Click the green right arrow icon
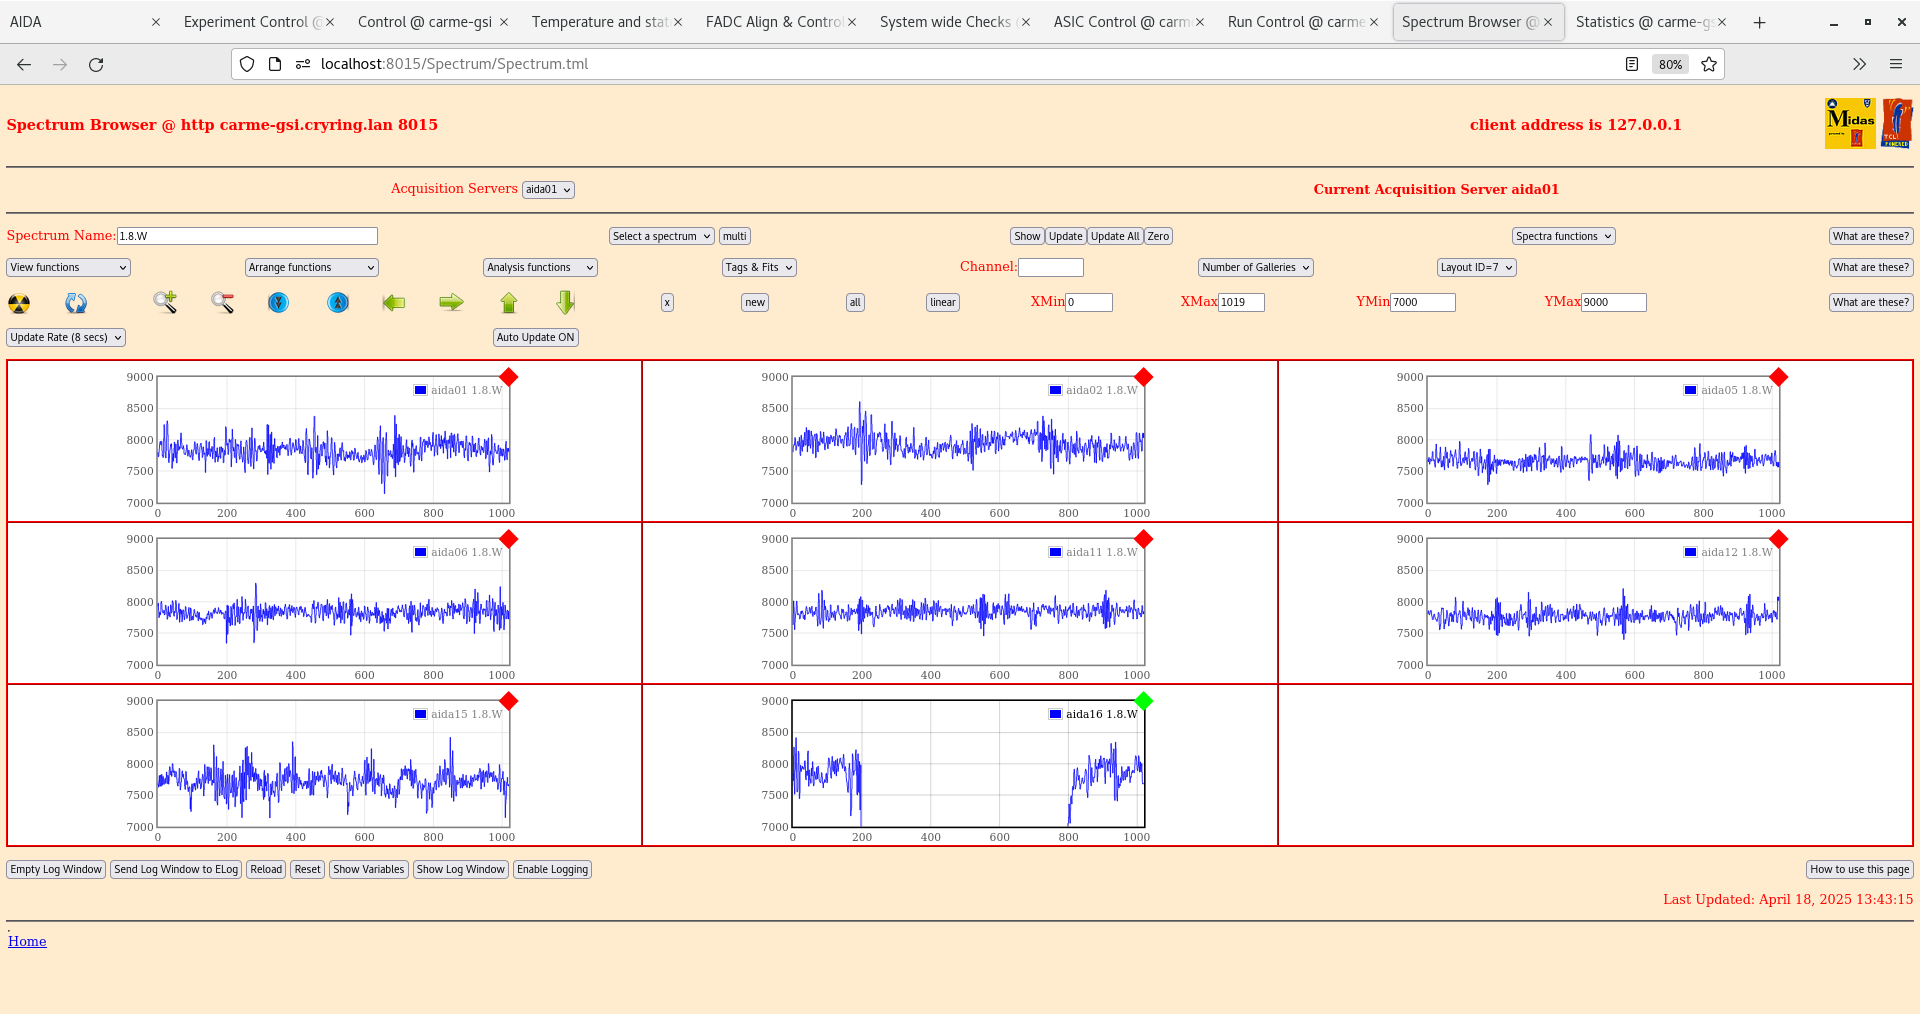Image resolution: width=1920 pixels, height=1014 pixels. click(451, 302)
